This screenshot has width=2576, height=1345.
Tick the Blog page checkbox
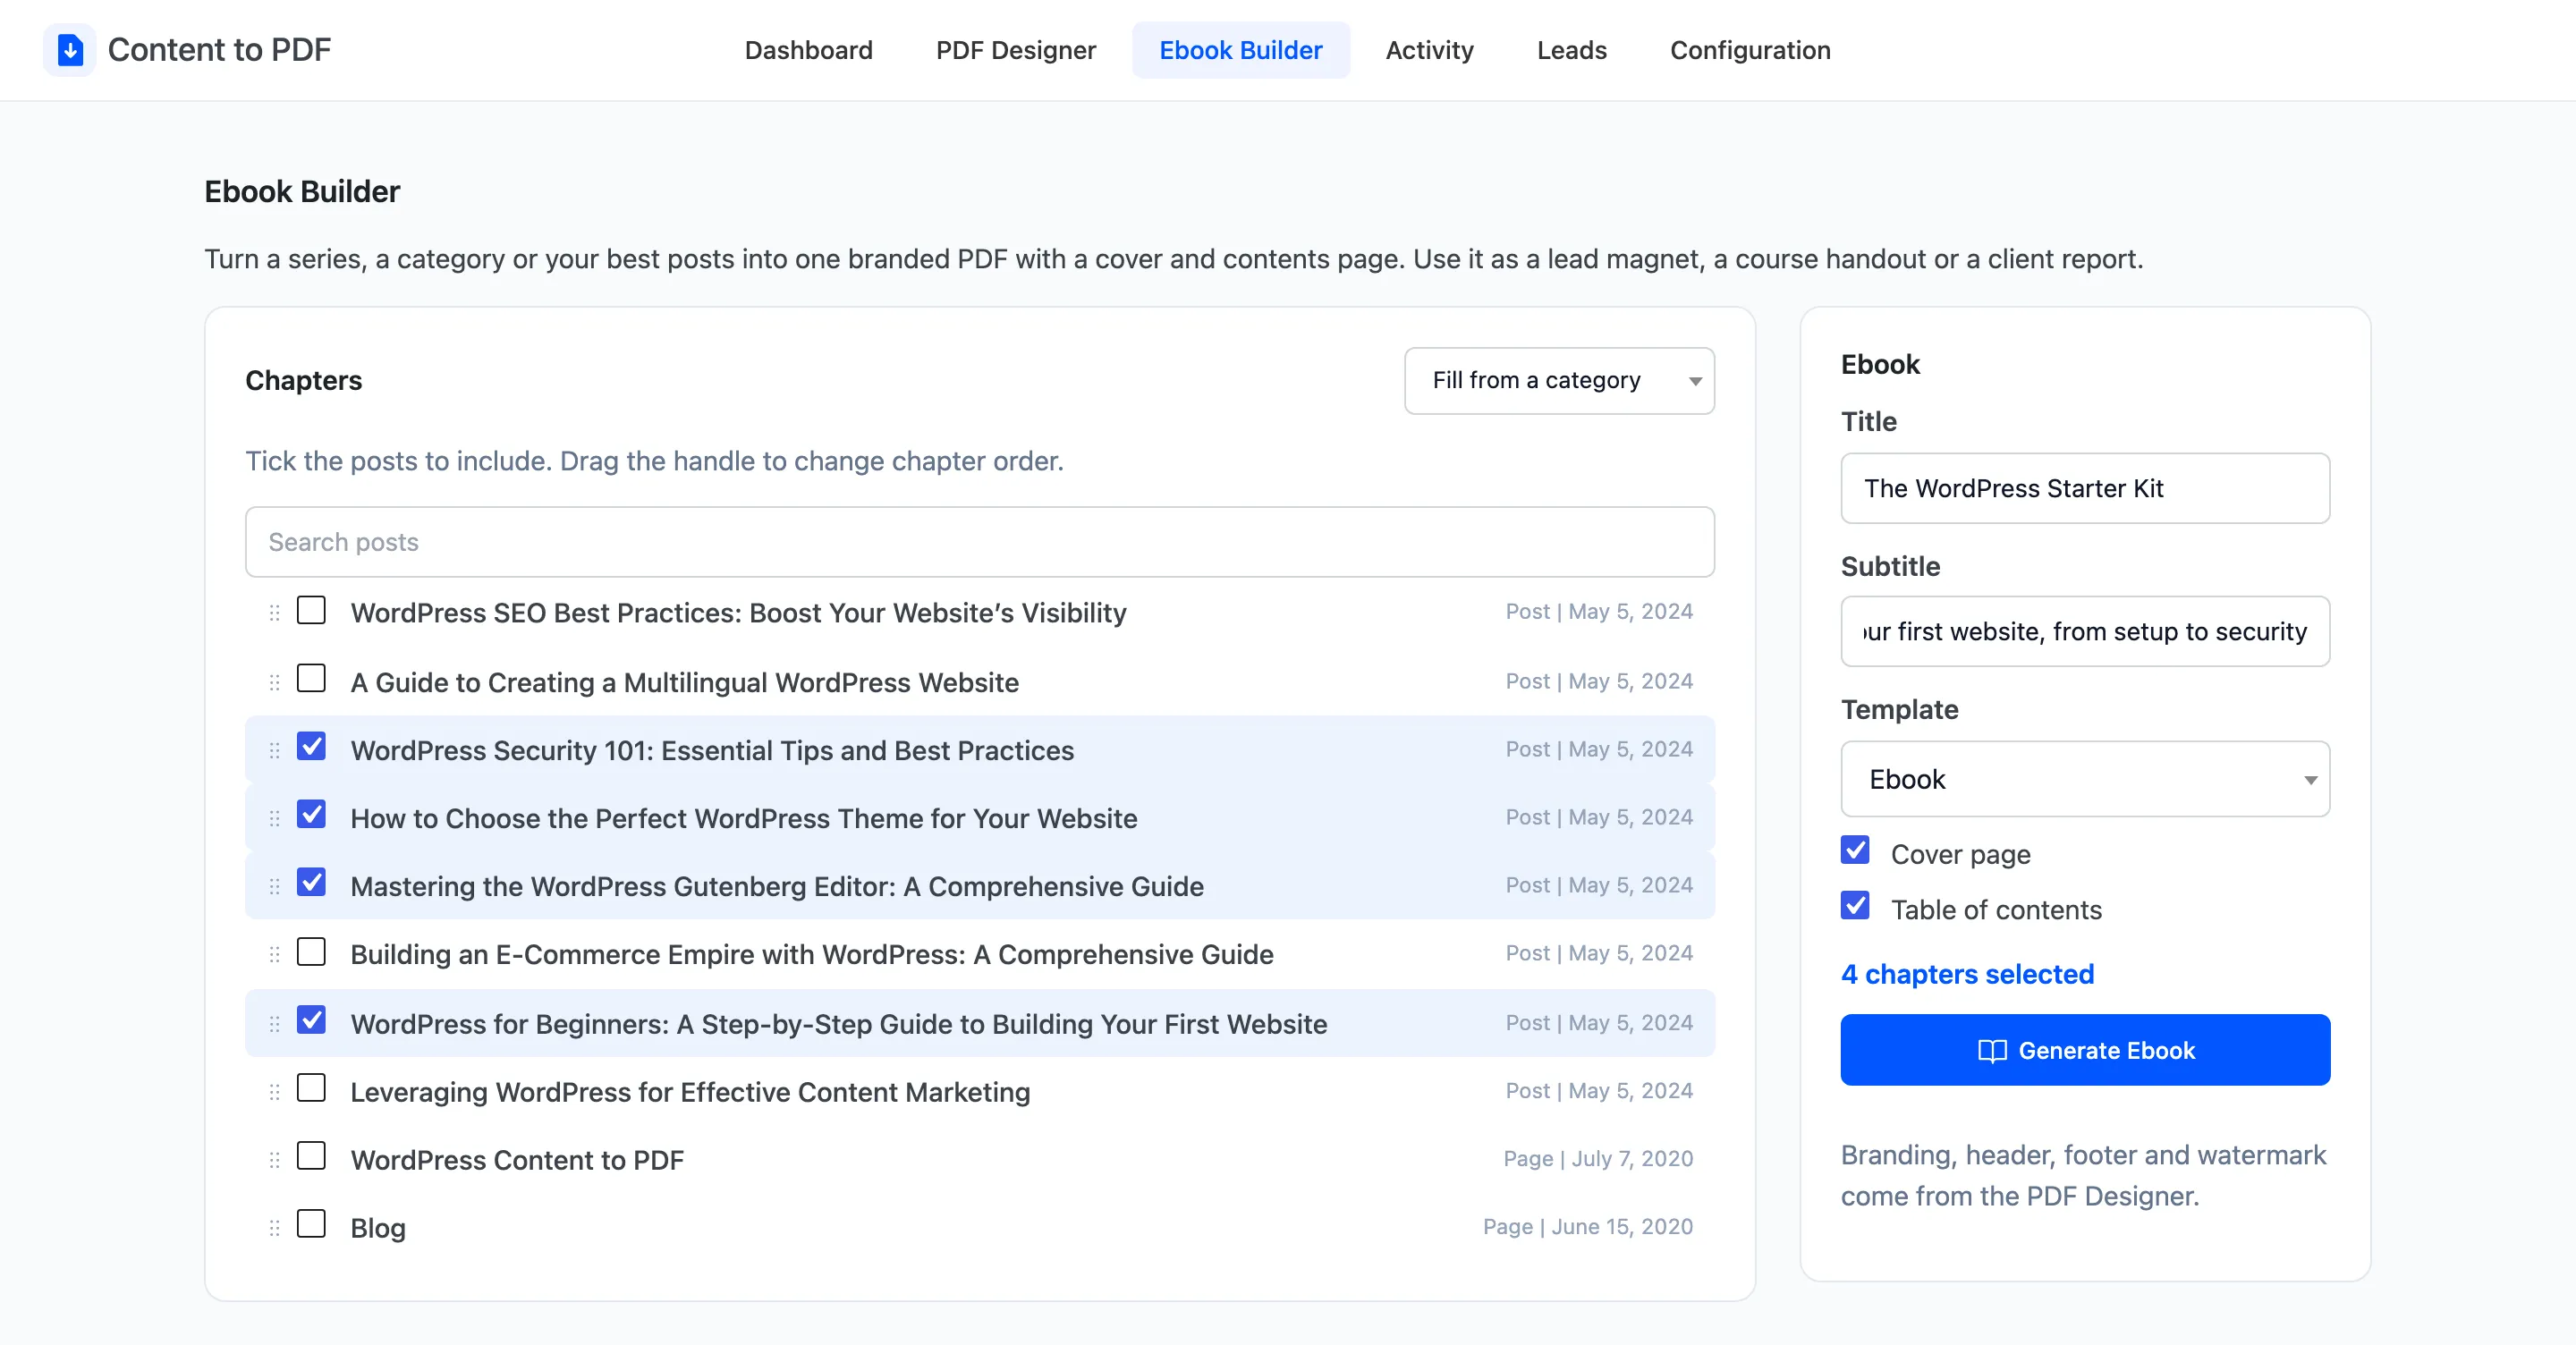click(311, 1225)
